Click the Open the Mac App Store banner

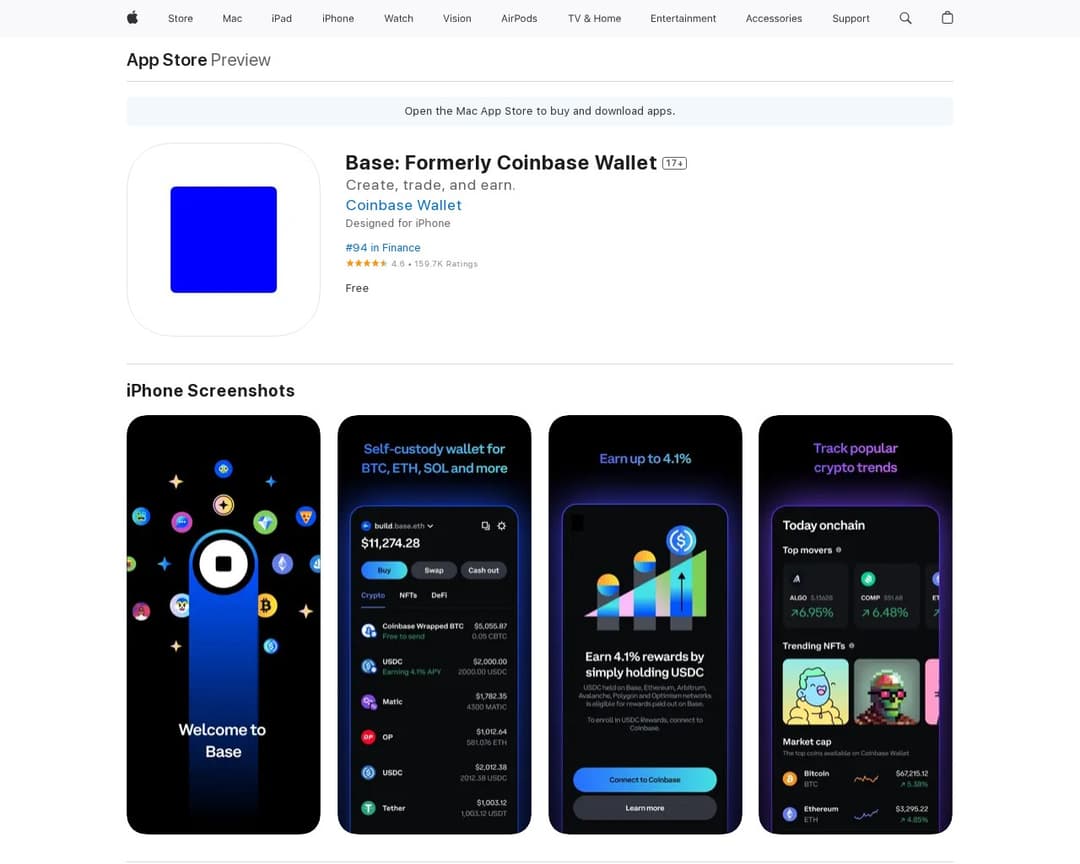coord(540,111)
